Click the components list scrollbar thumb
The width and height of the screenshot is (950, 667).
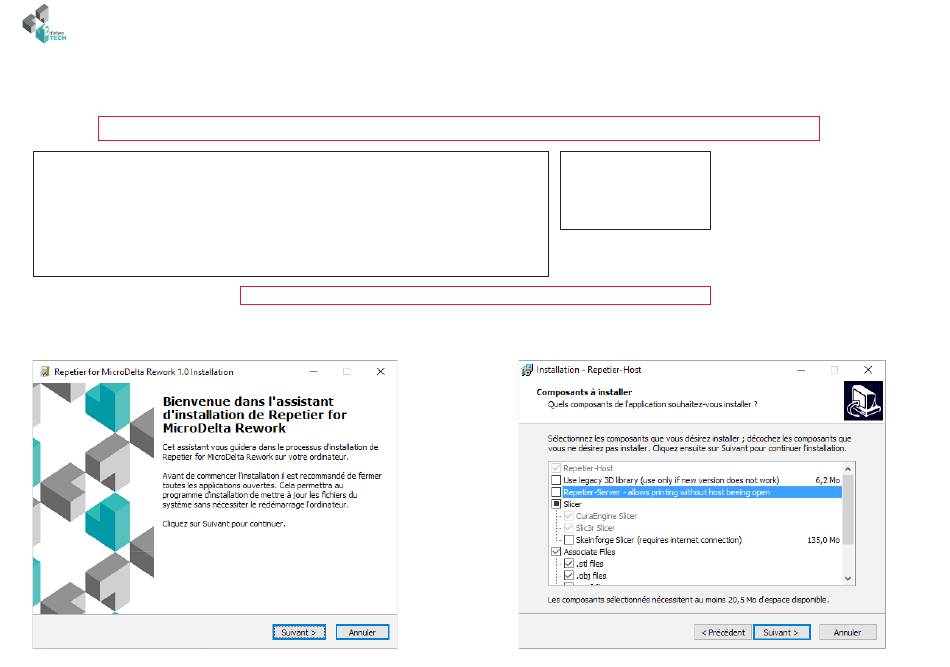(x=848, y=509)
